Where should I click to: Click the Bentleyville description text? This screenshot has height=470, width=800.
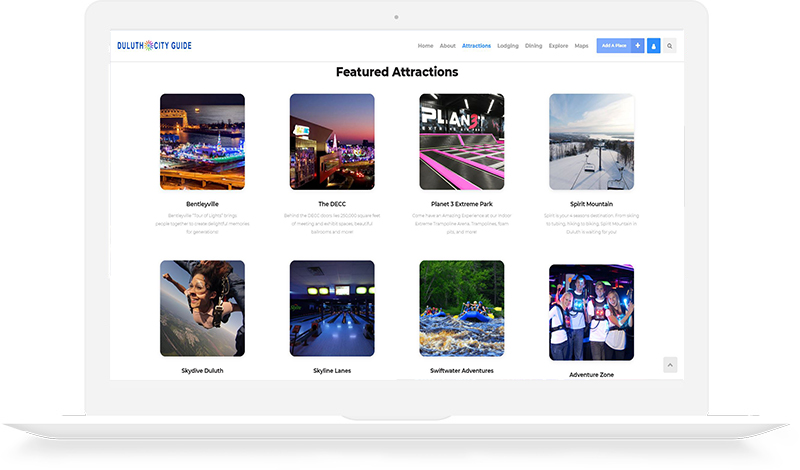[202, 224]
